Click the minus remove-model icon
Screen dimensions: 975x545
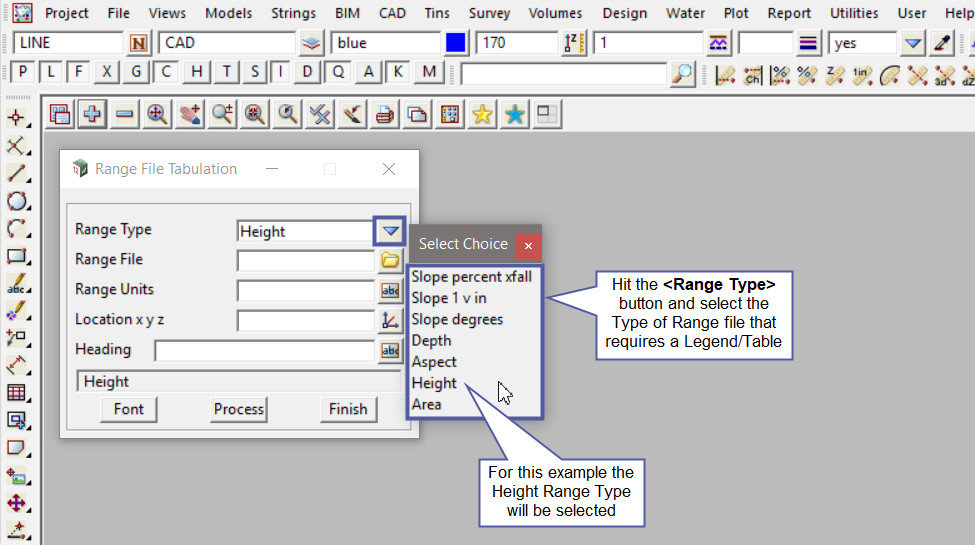(124, 114)
